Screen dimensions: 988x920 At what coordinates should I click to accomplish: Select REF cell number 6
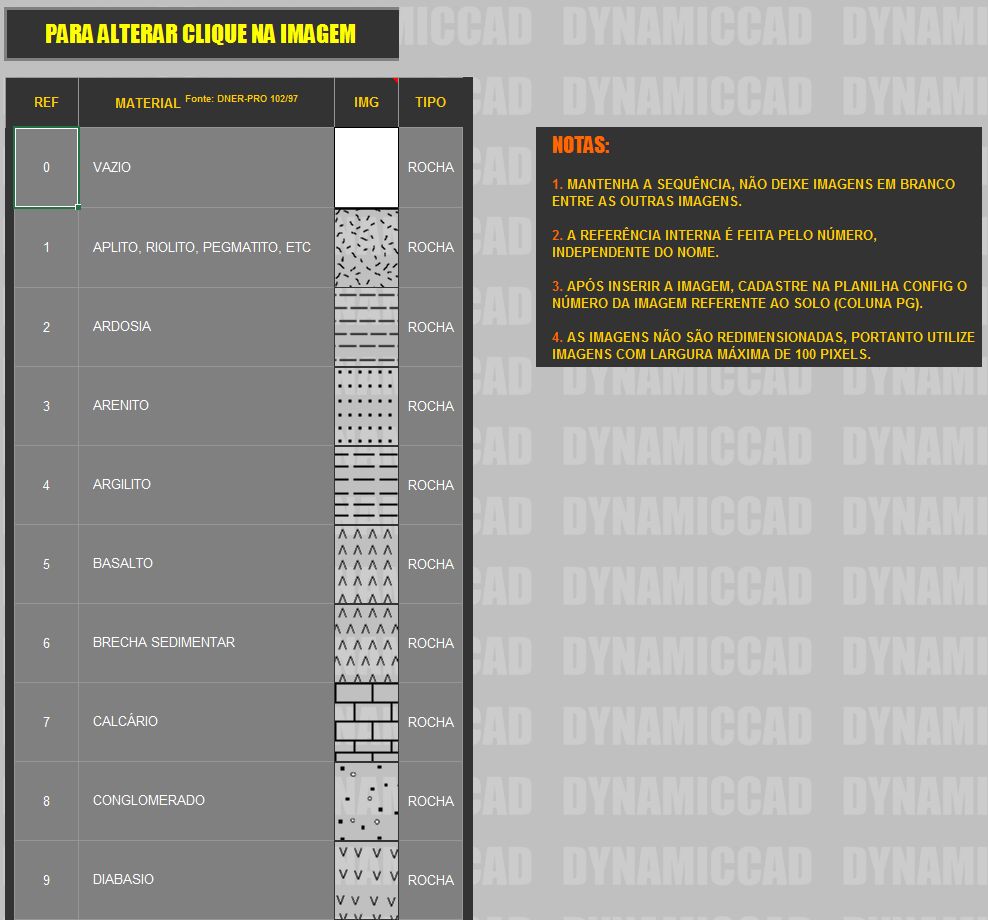tap(46, 643)
